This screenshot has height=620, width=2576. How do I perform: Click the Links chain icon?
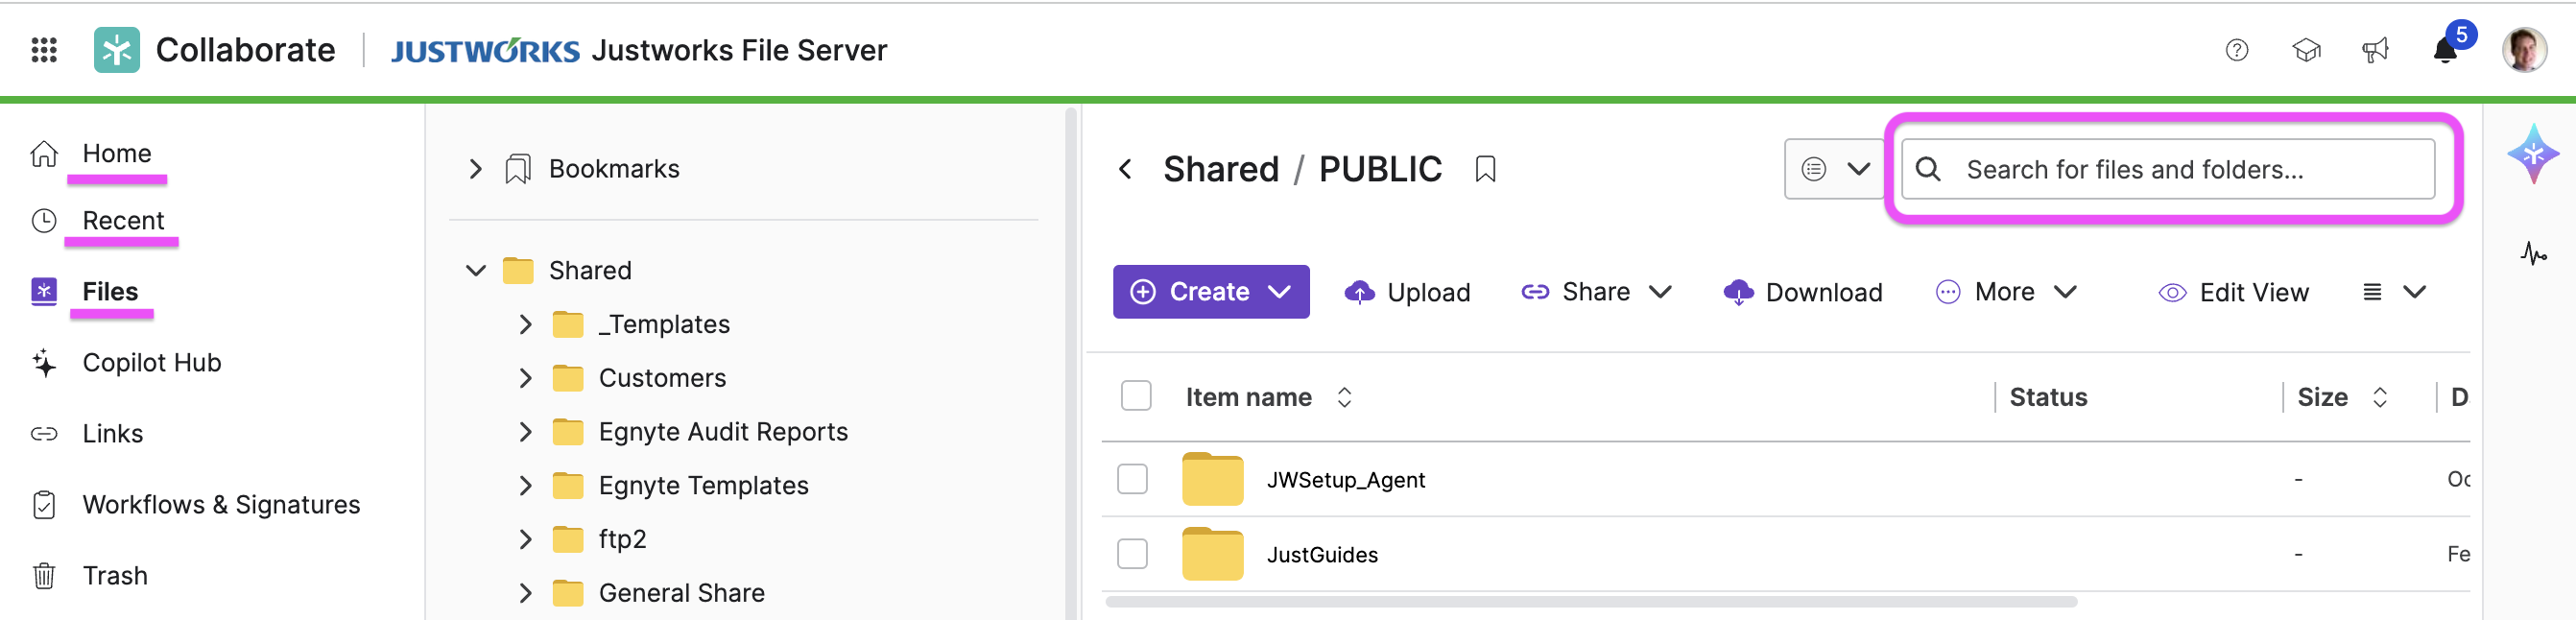44,434
